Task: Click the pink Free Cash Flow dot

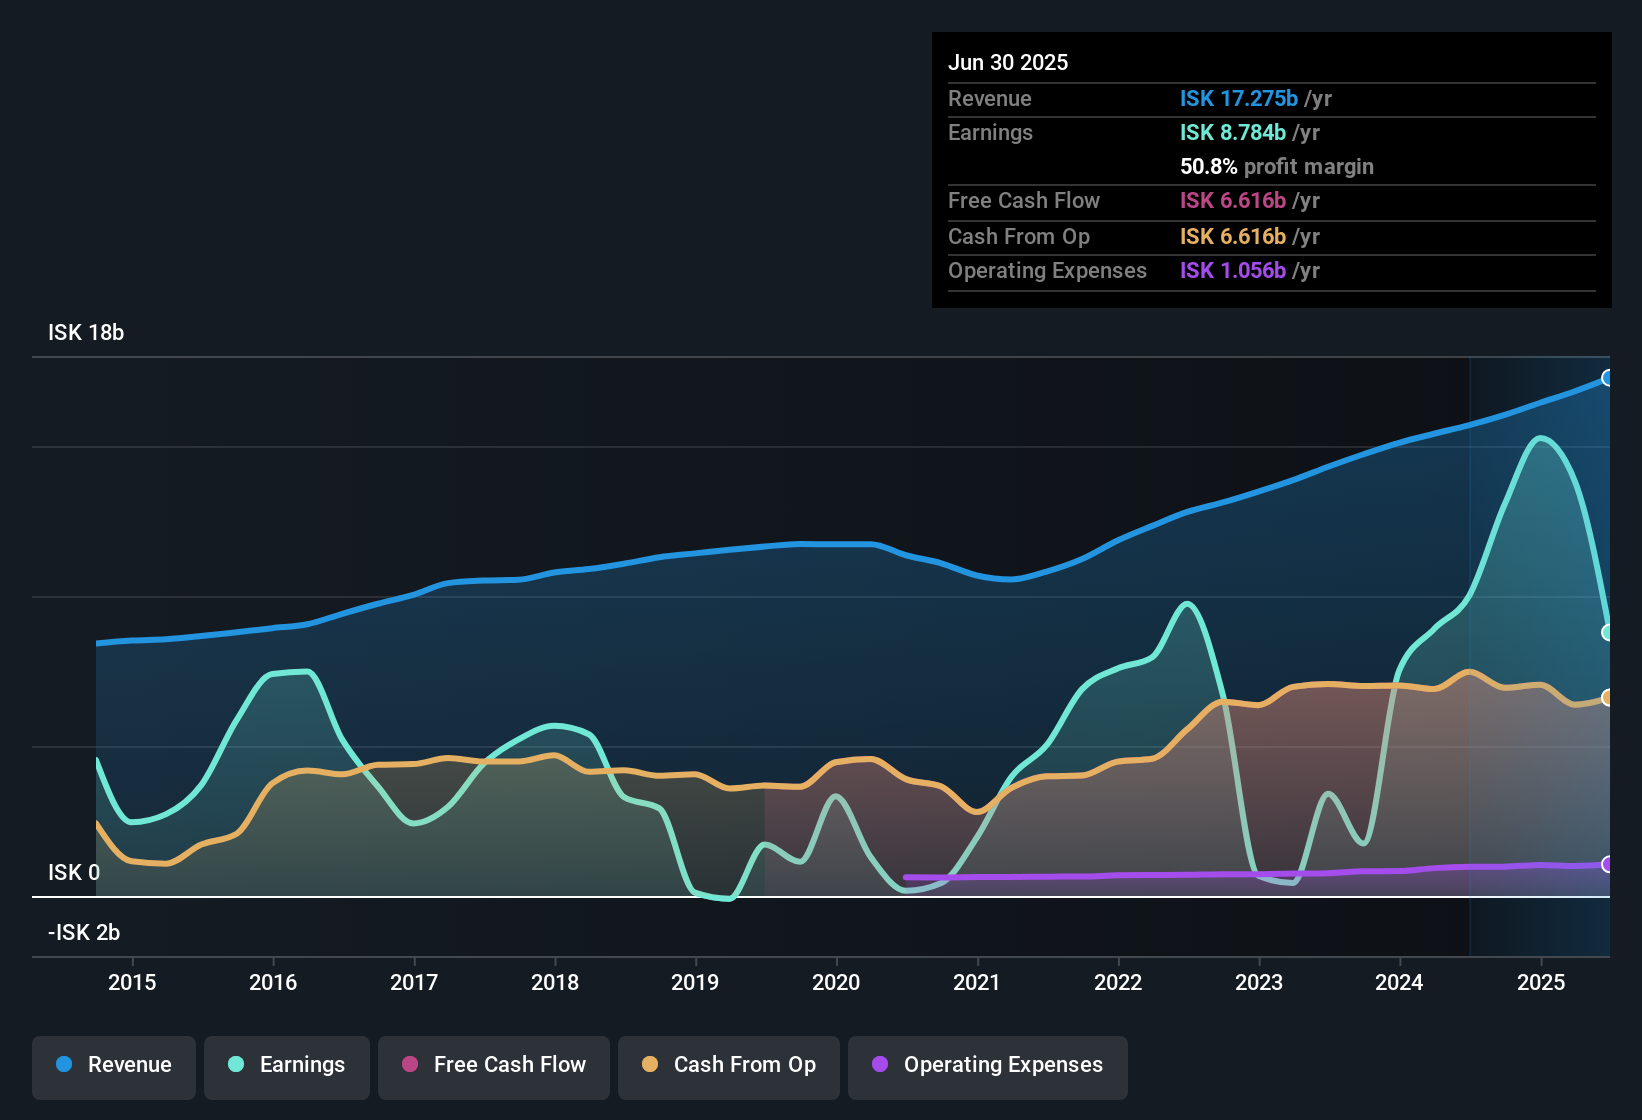Action: (x=410, y=1064)
